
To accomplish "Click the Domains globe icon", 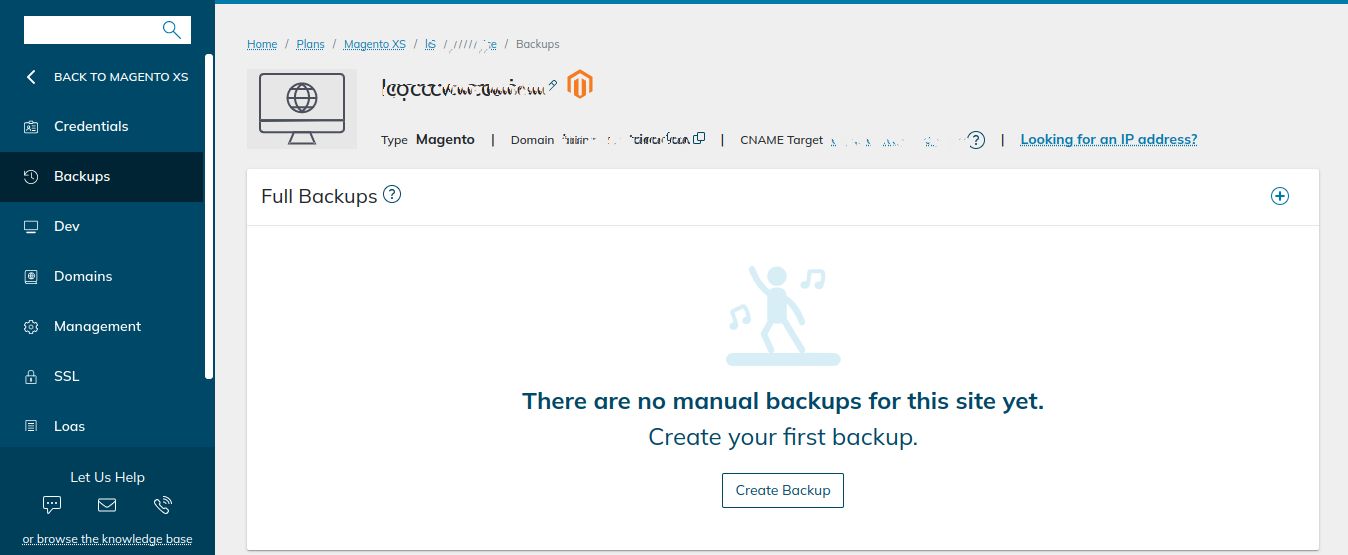I will tap(31, 277).
